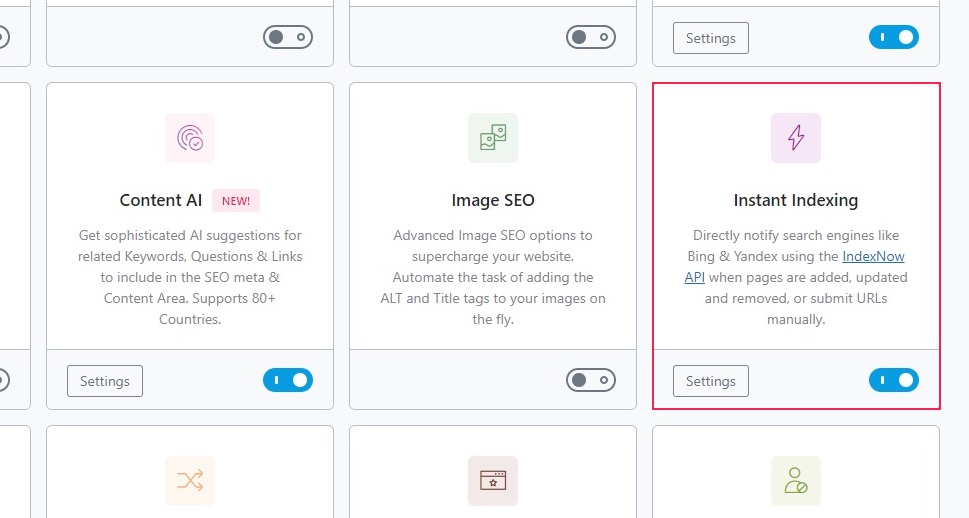Screen dimensions: 969x518
Task: Disable the Content AI module toggle
Action: point(288,380)
